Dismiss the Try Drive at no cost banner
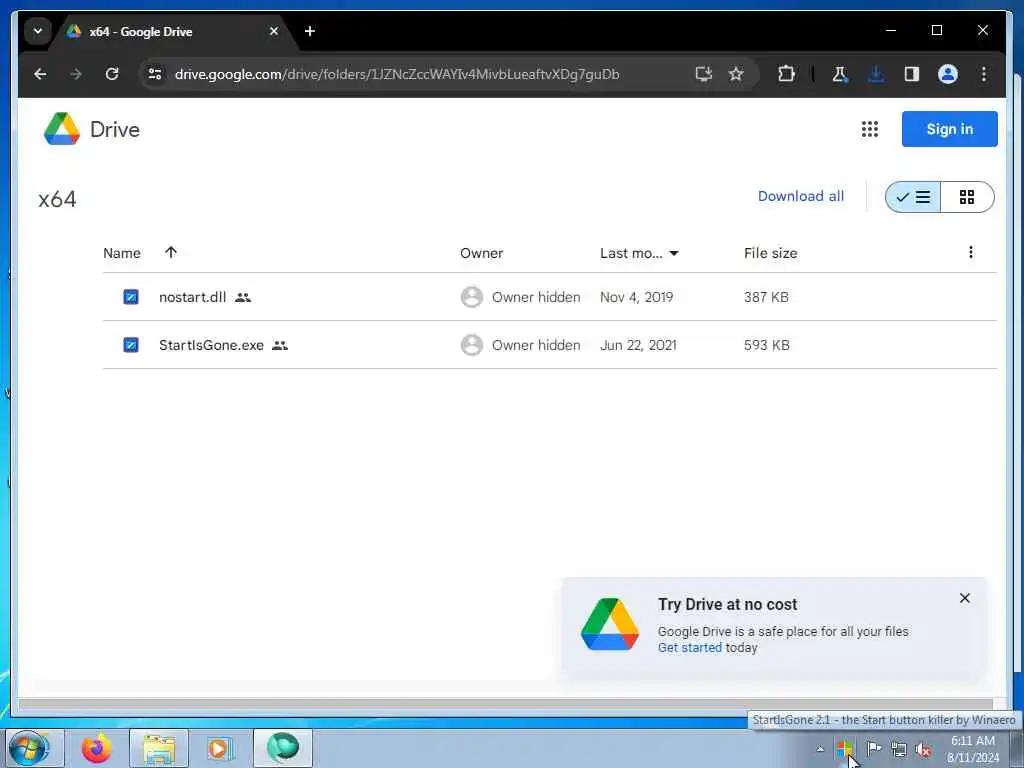Viewport: 1024px width, 768px height. click(965, 598)
